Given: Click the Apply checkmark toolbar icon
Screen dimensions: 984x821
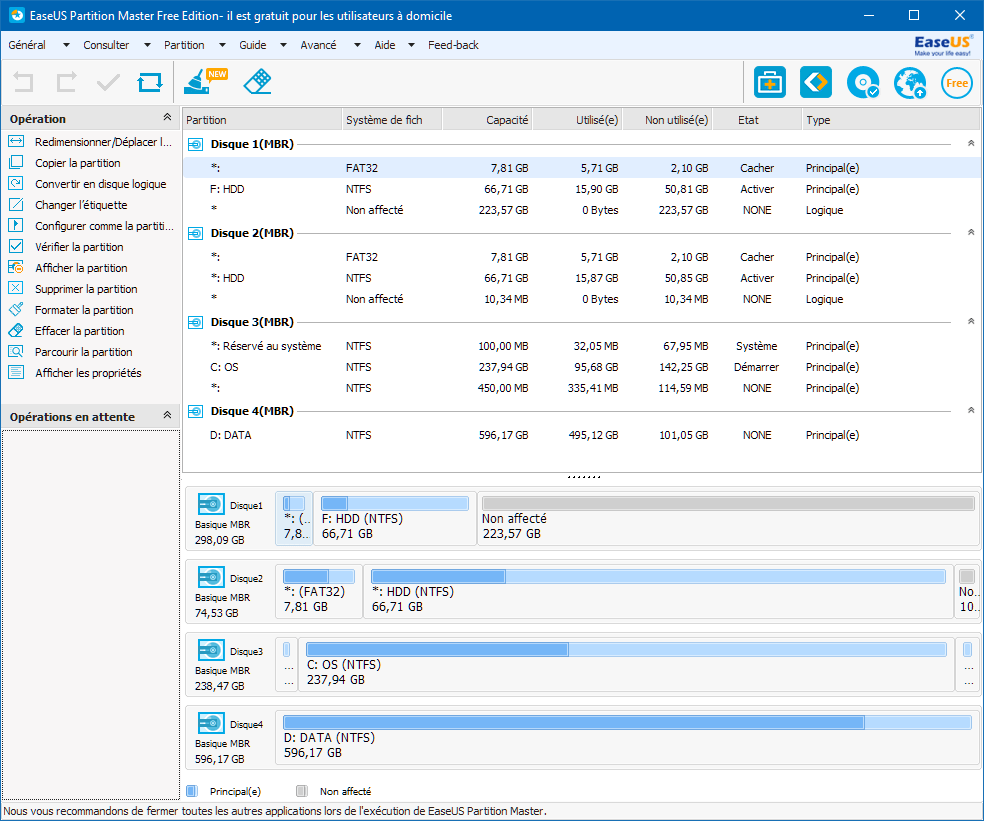Looking at the screenshot, I should 108,82.
